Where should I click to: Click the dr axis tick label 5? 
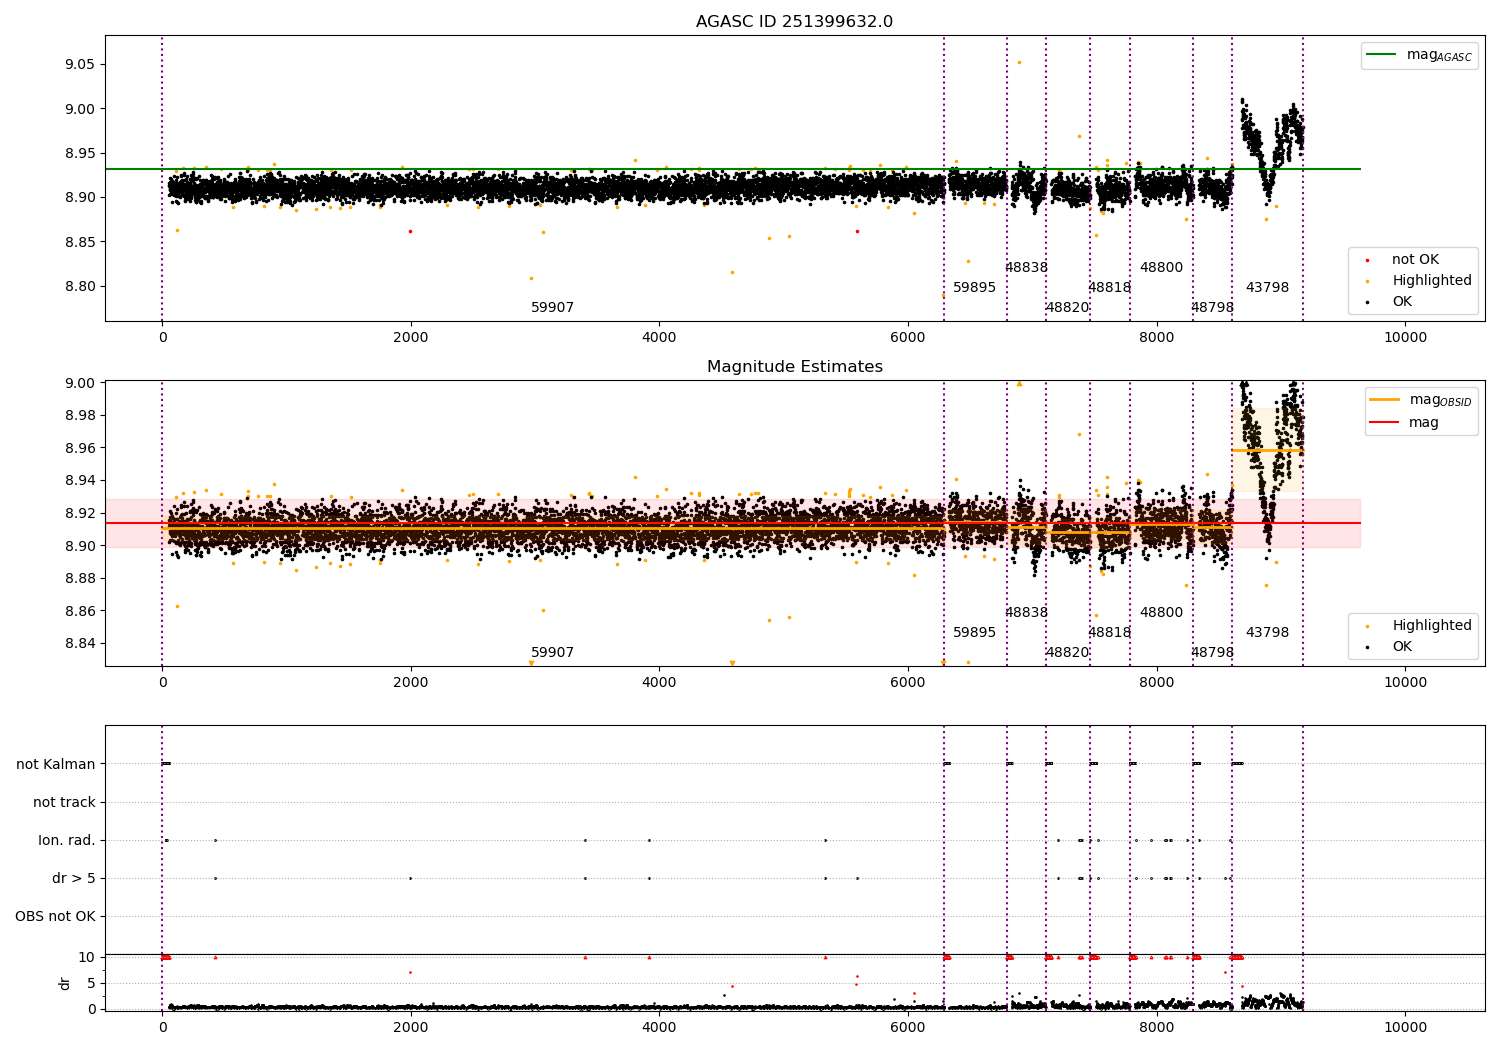tap(92, 984)
